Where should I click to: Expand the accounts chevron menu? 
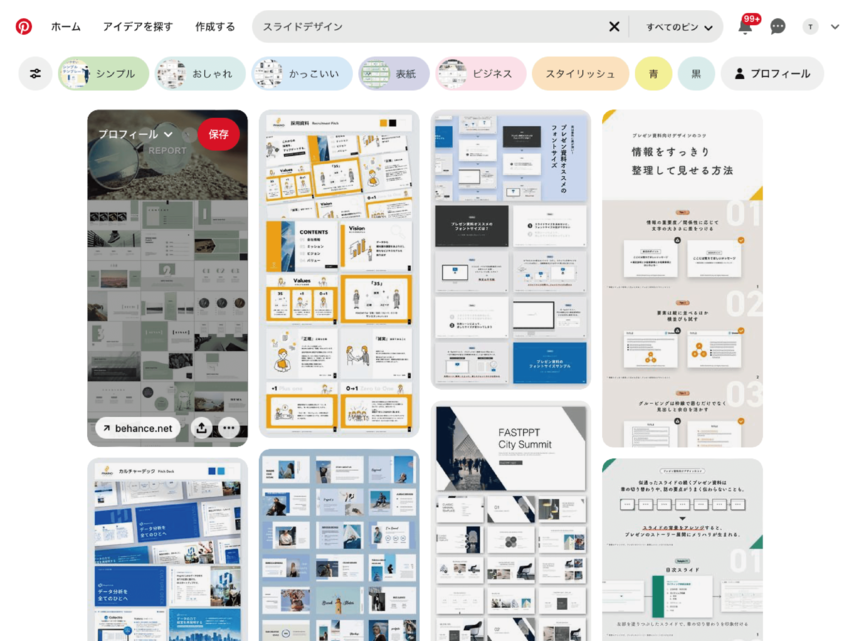pyautogui.click(x=835, y=27)
